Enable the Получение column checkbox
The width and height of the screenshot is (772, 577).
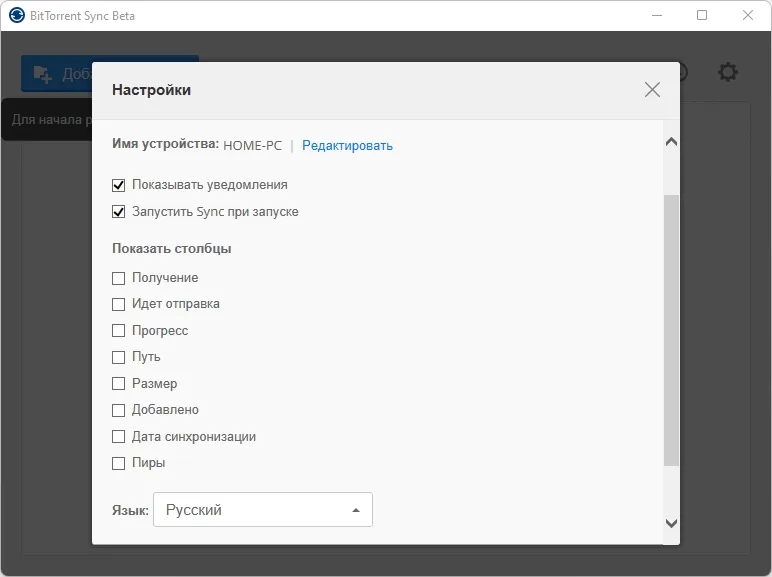coord(118,278)
